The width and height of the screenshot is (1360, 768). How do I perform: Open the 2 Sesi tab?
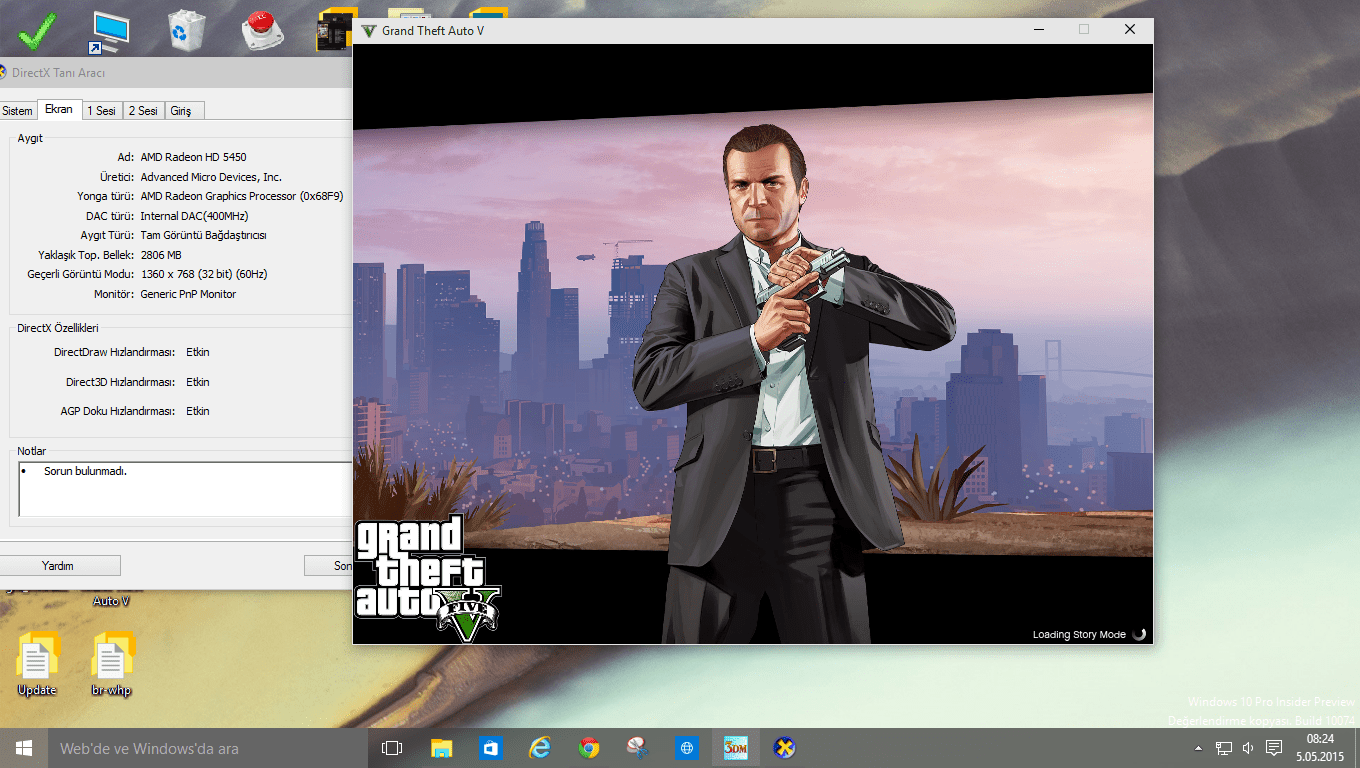click(x=143, y=111)
